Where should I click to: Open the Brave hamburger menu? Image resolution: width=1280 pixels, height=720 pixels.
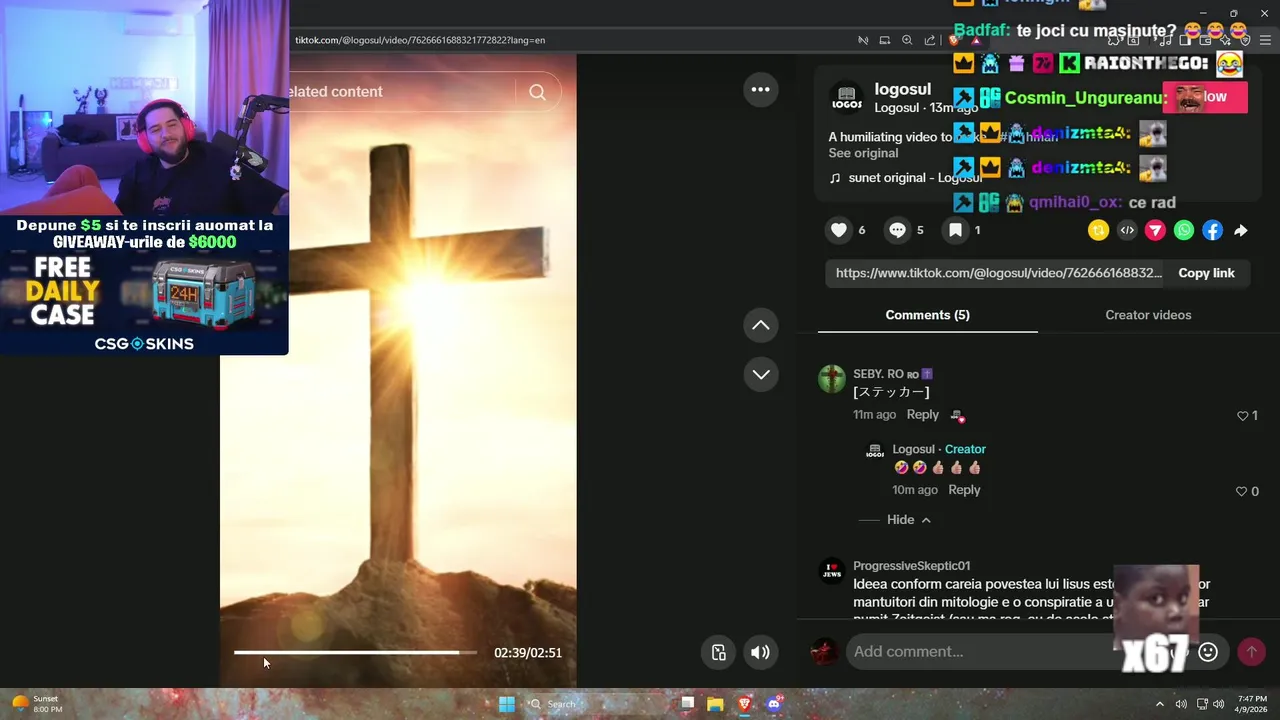tap(1265, 40)
